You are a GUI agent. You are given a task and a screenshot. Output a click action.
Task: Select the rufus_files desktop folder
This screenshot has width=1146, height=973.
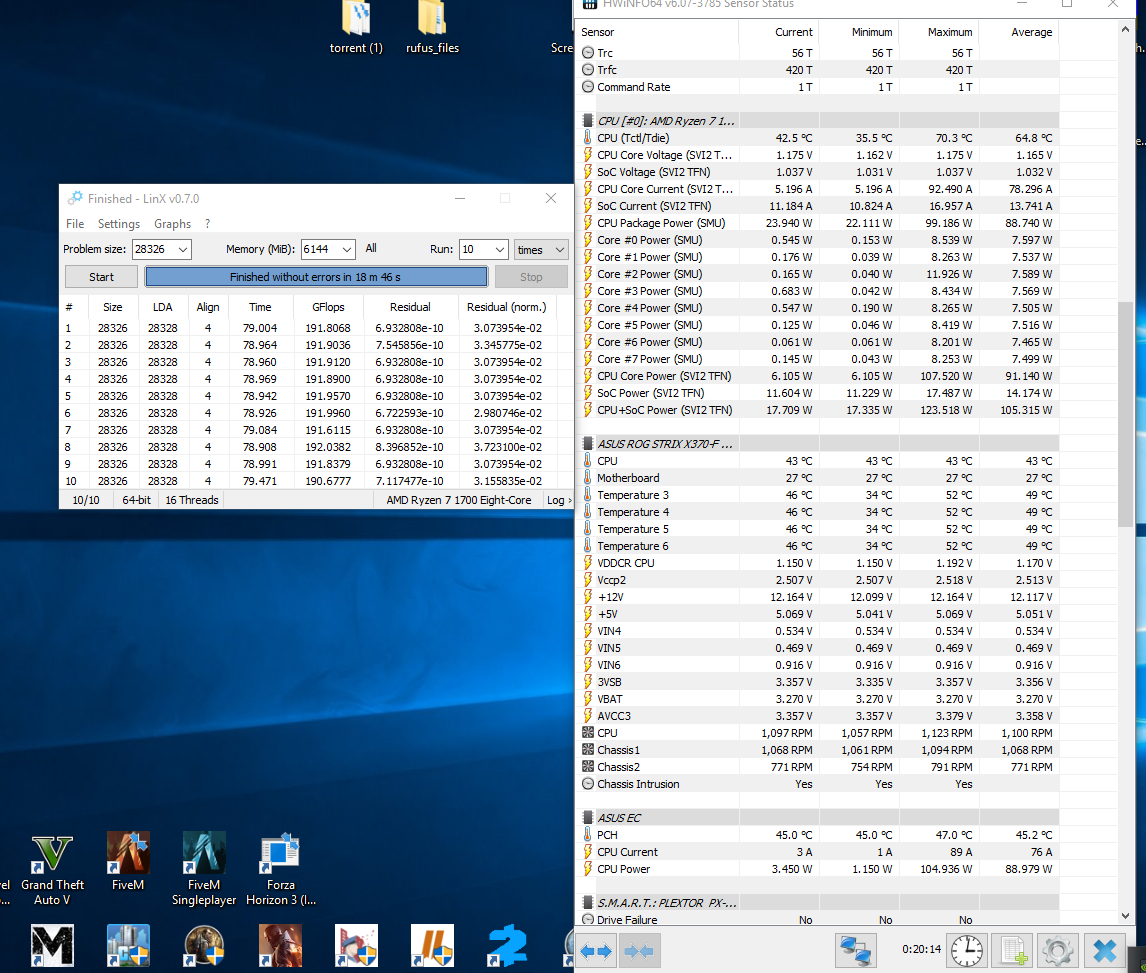pyautogui.click(x=432, y=28)
